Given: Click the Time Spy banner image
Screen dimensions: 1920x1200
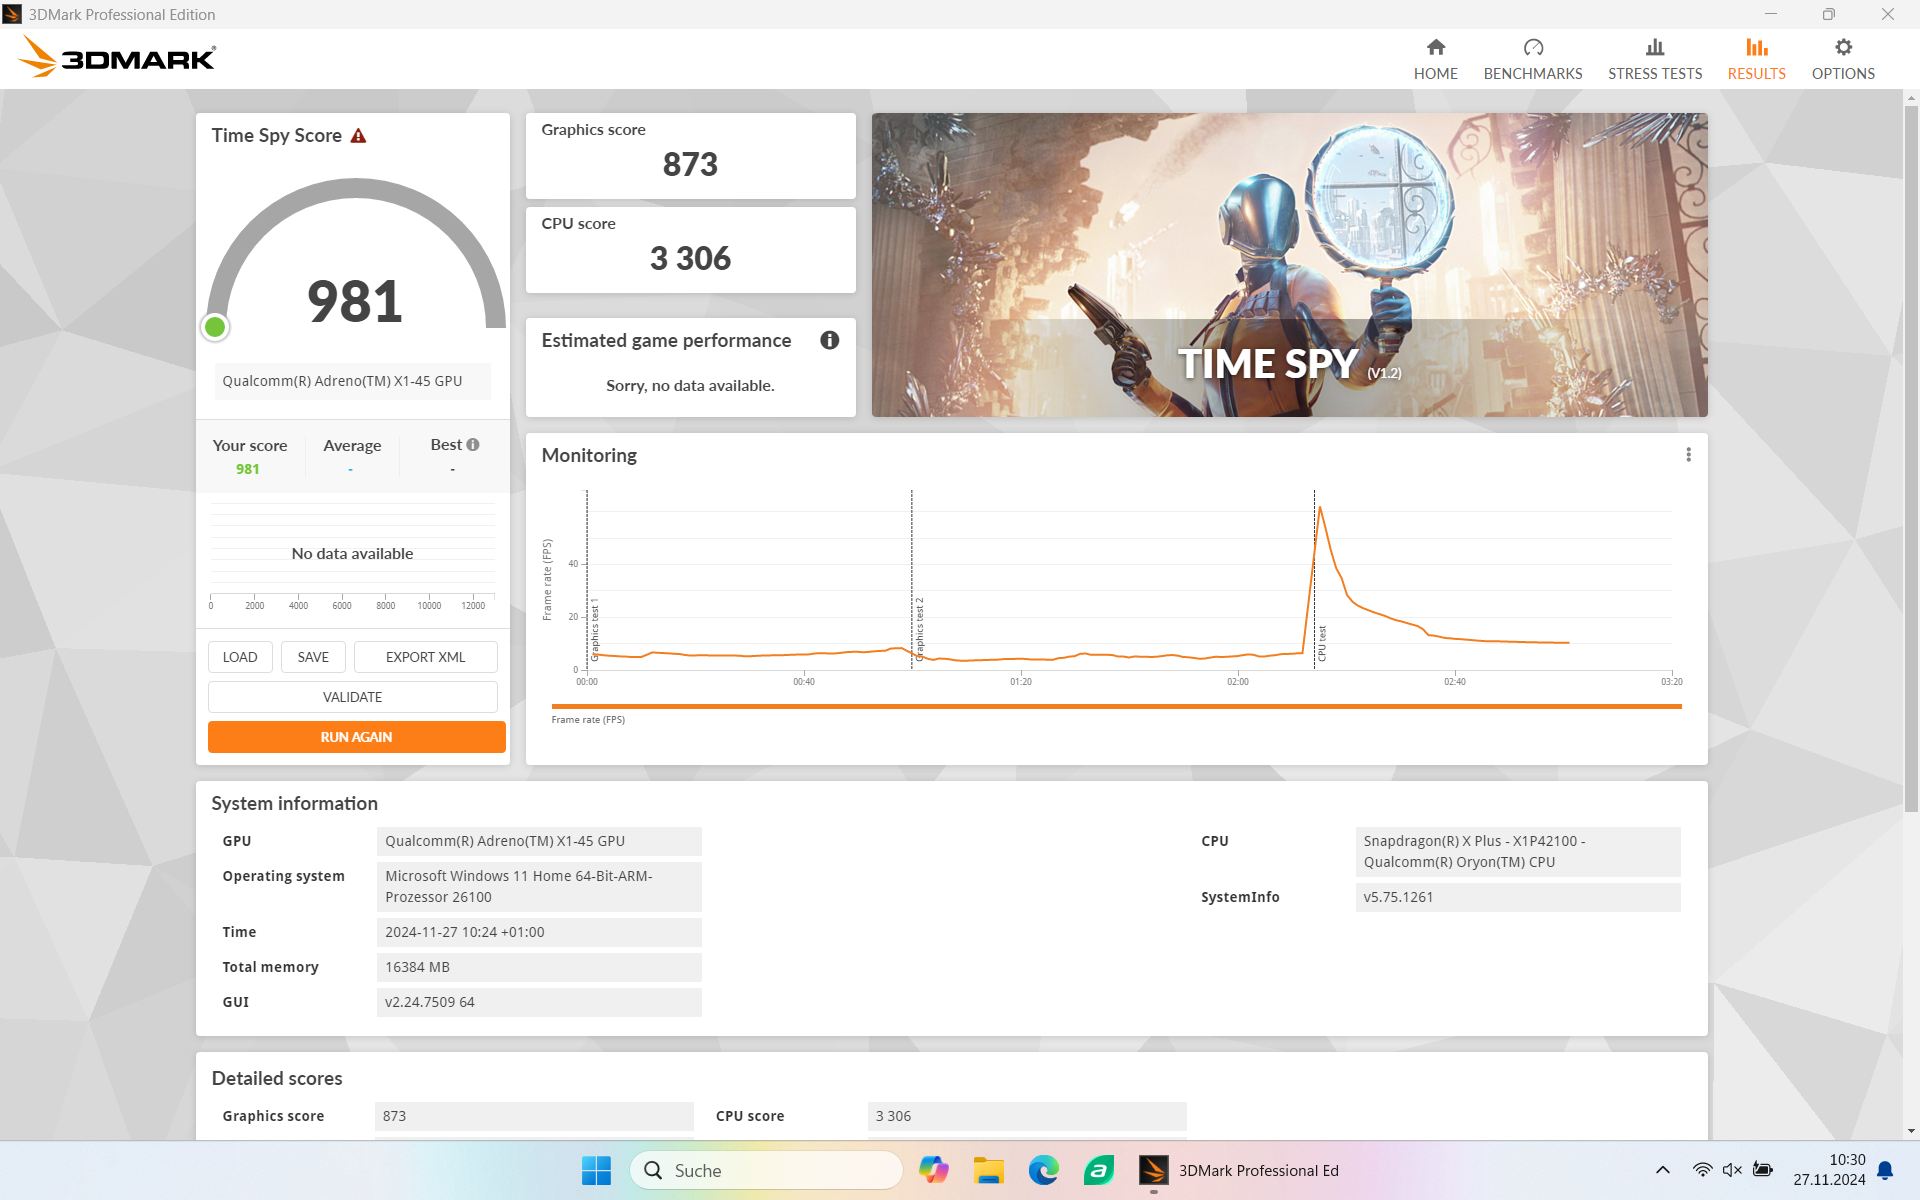Looking at the screenshot, I should pos(1288,264).
